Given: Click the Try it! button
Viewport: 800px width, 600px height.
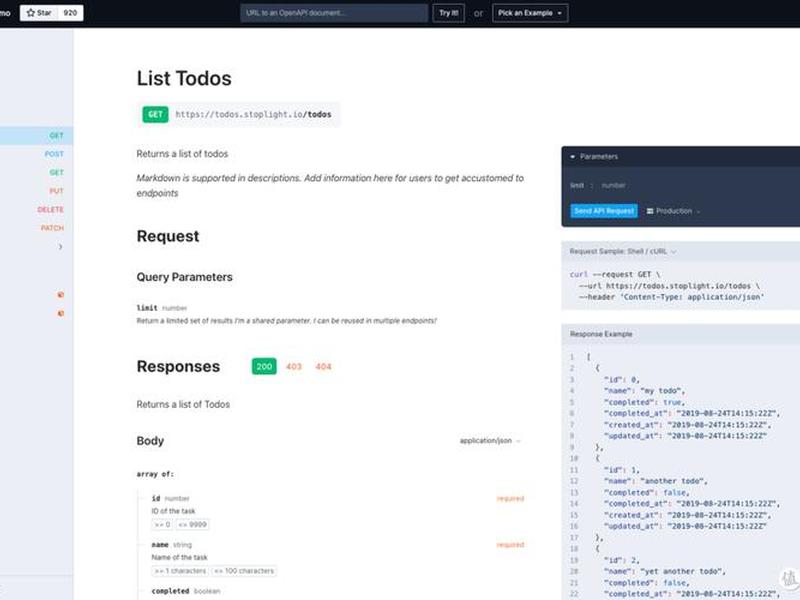Looking at the screenshot, I should click(448, 13).
